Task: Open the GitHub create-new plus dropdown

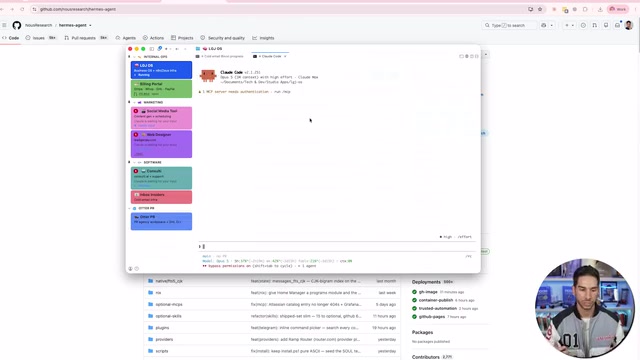Action: 569,25
